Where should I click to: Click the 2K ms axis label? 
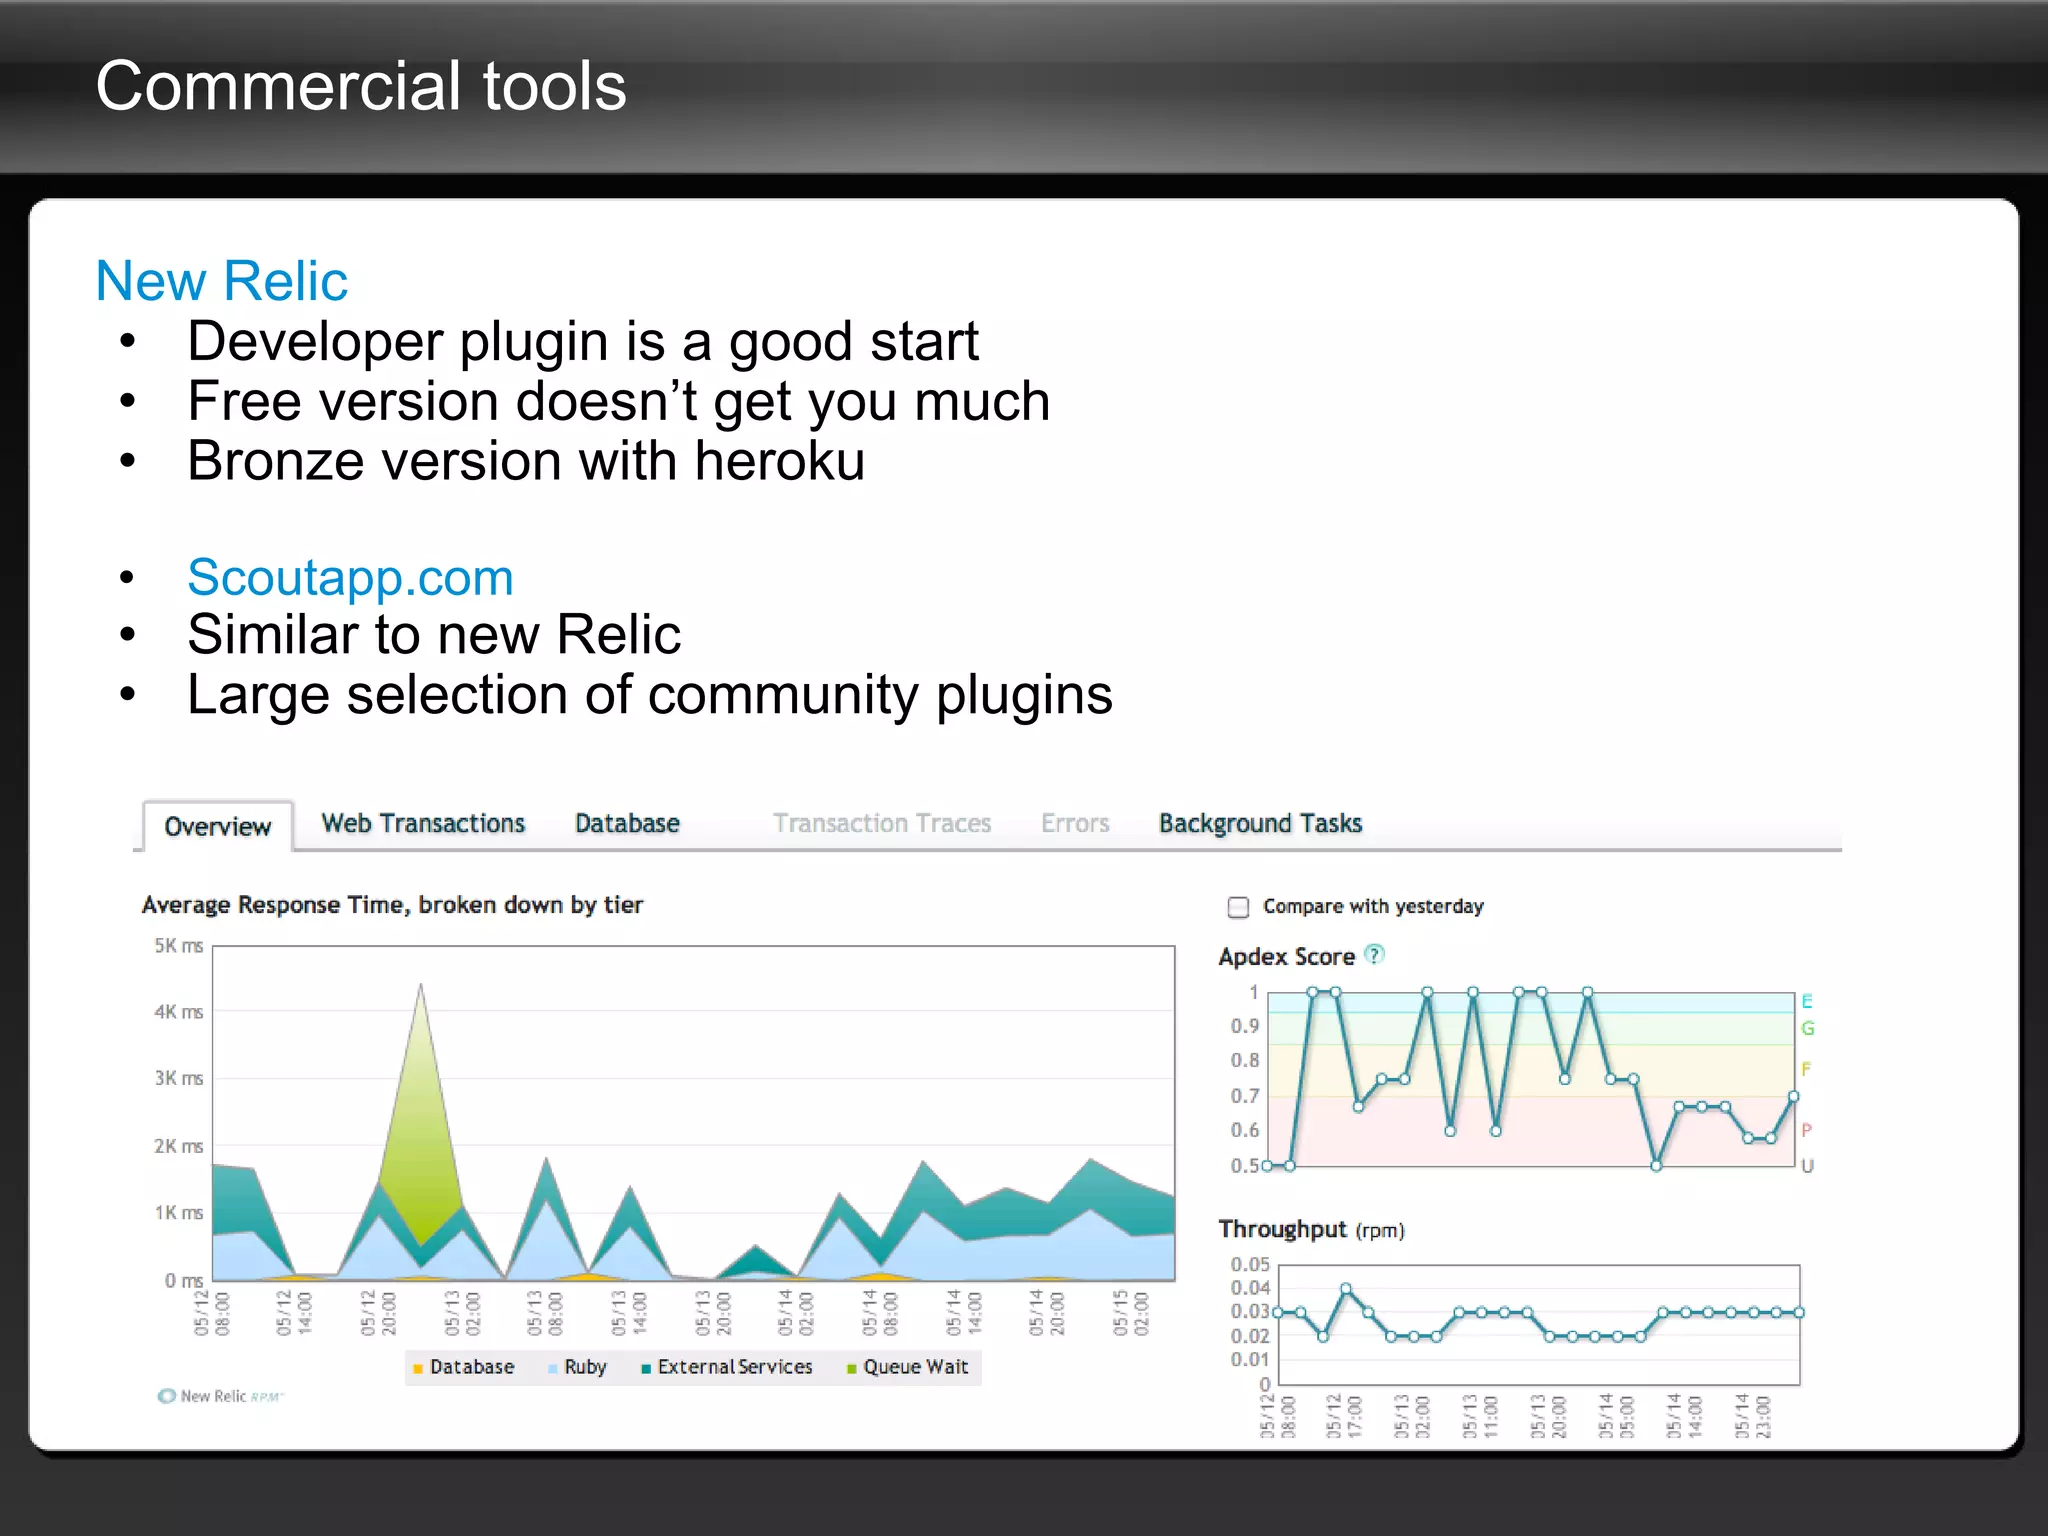point(178,1146)
